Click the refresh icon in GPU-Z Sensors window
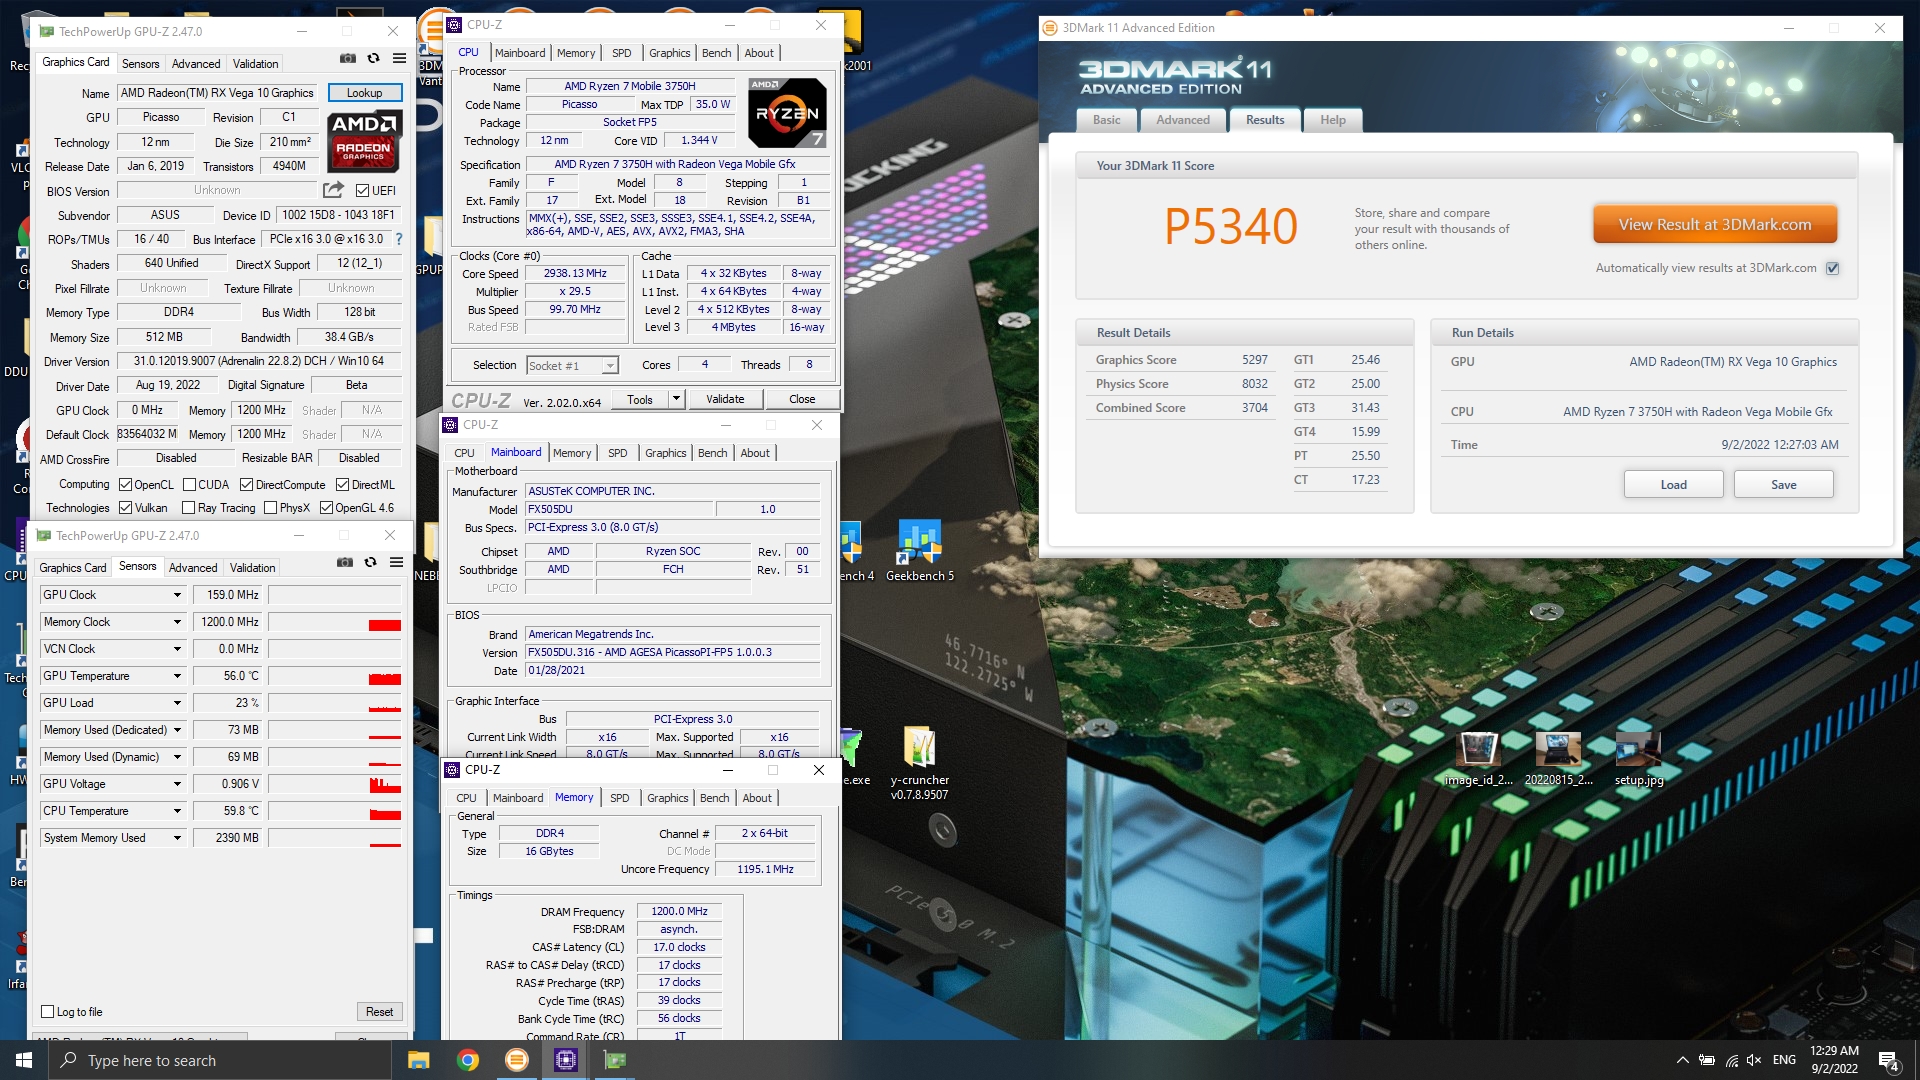The width and height of the screenshot is (1920, 1080). pyautogui.click(x=370, y=563)
